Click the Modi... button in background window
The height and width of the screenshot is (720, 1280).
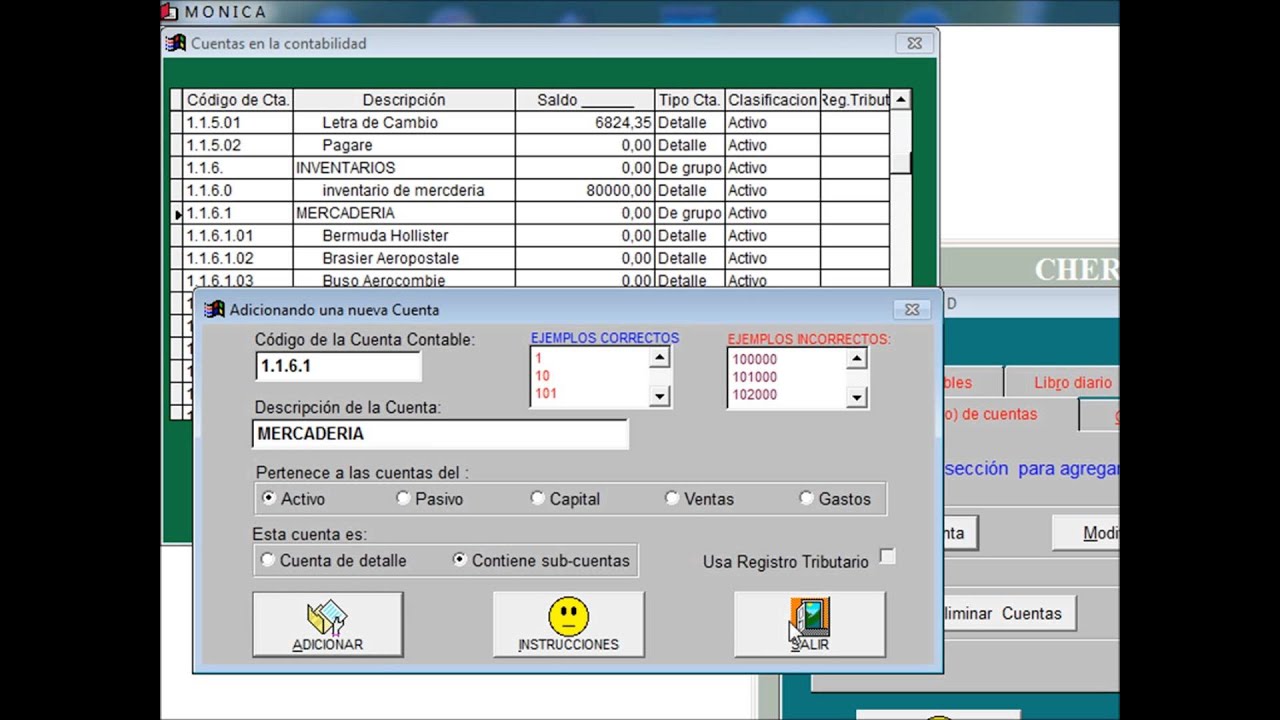[x=1086, y=533]
